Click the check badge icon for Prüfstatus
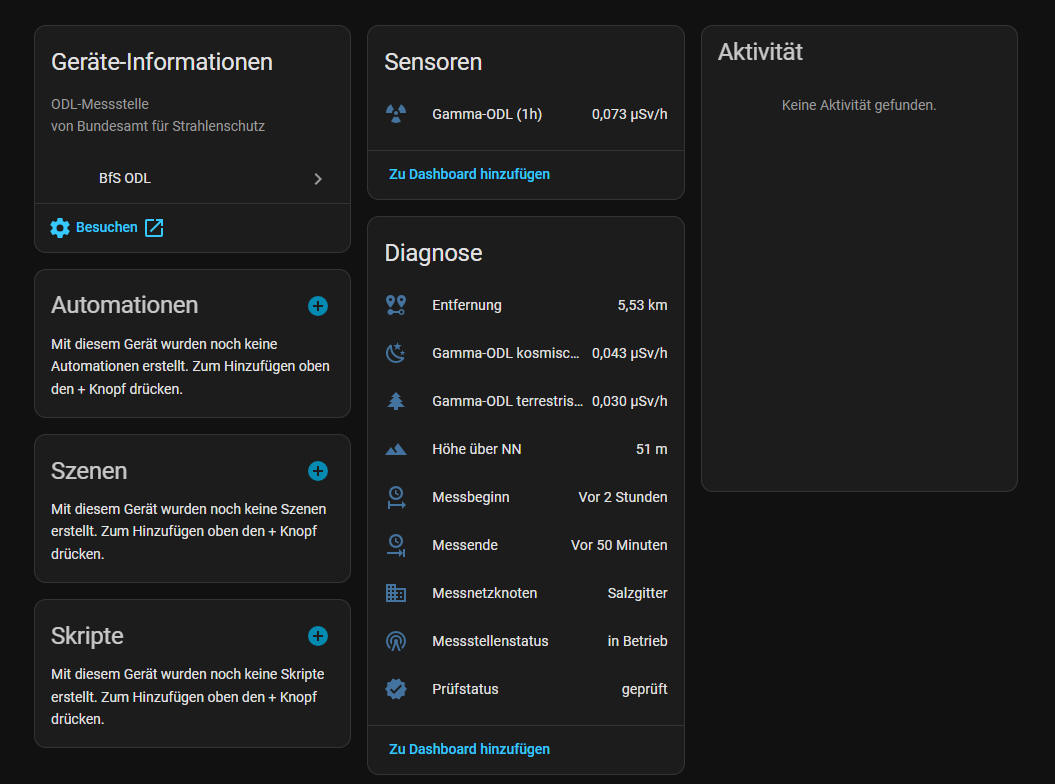1055x784 pixels. click(x=396, y=689)
